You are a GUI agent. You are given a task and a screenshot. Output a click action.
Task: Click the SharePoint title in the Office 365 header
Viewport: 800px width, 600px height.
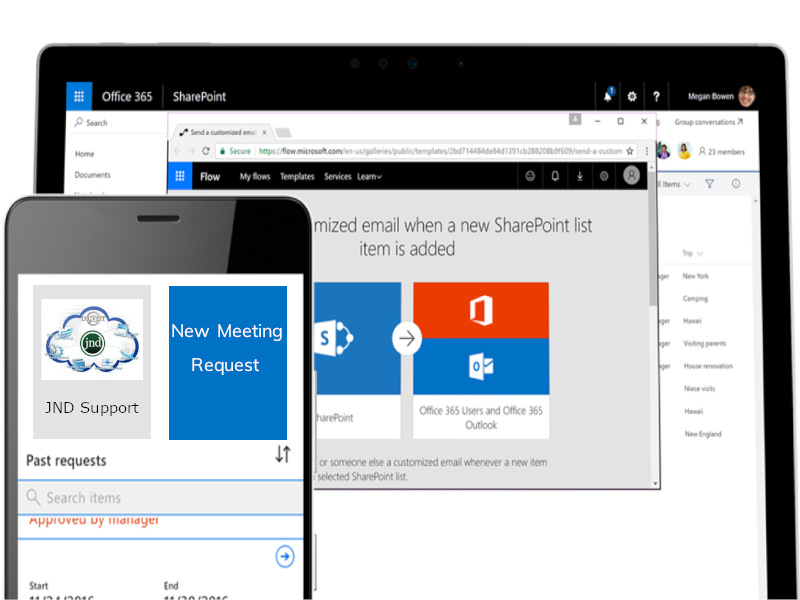[199, 96]
